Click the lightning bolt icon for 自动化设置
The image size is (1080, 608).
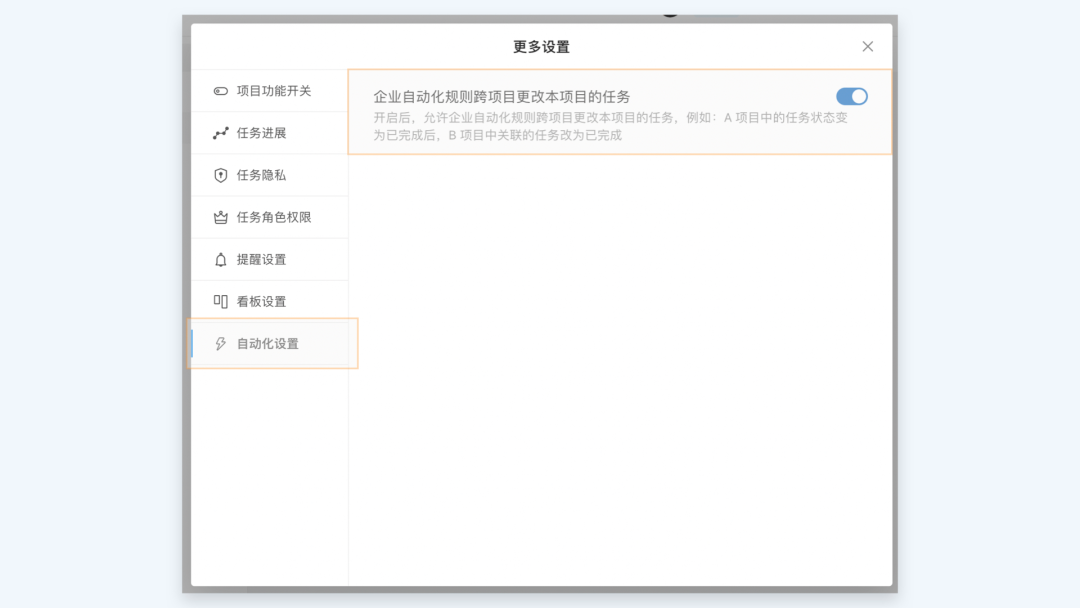[x=221, y=344]
